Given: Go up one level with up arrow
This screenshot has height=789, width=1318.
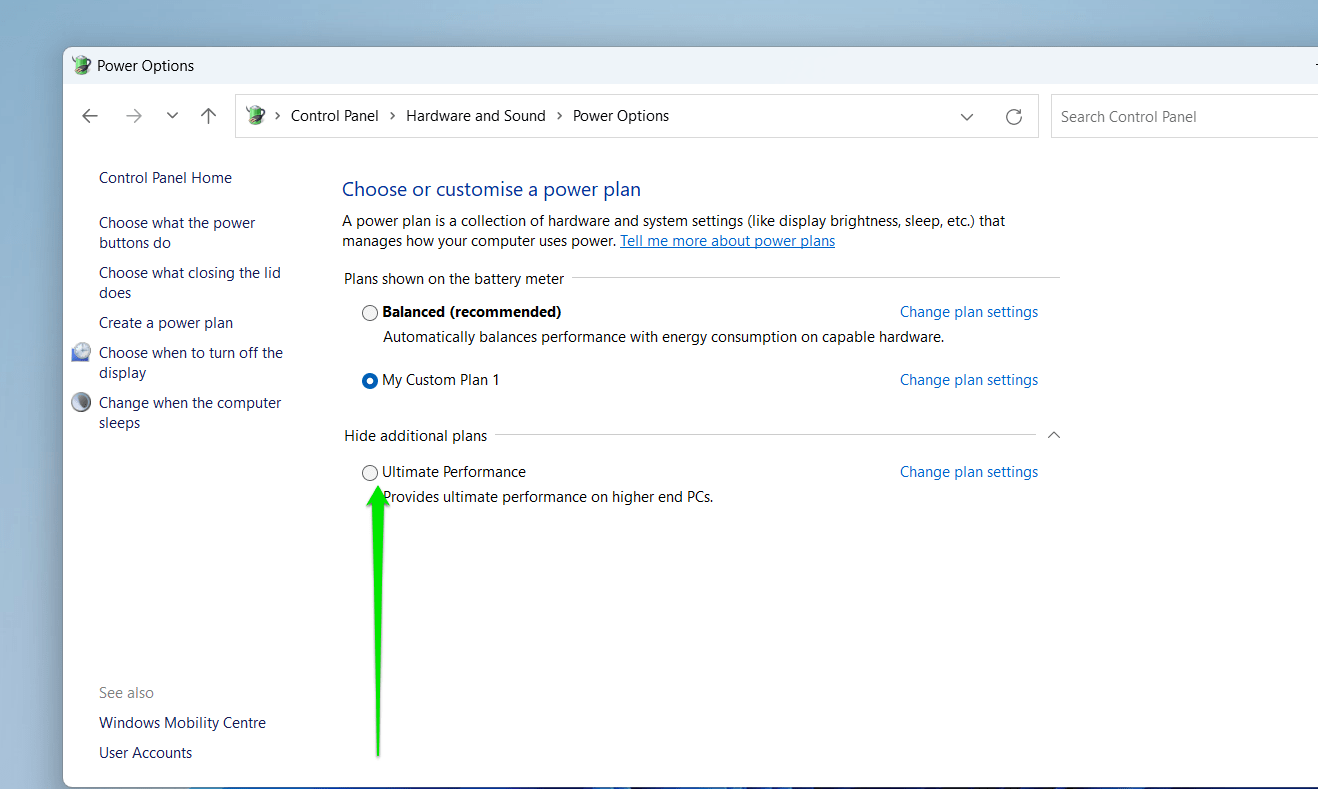Looking at the screenshot, I should (x=208, y=116).
